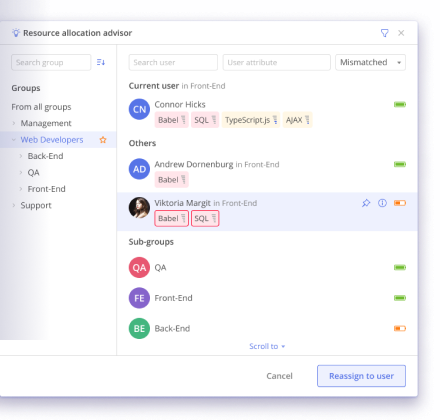Open the Scroll to dropdown link

coord(267,346)
